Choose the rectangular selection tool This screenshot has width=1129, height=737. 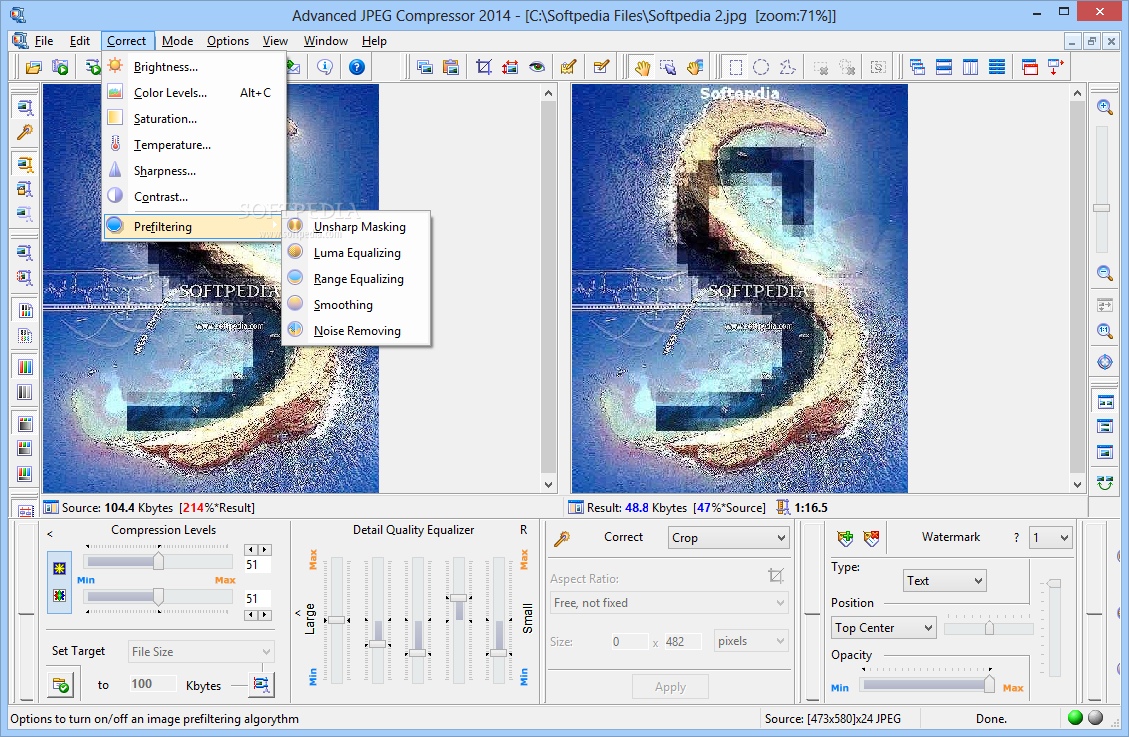tap(735, 68)
